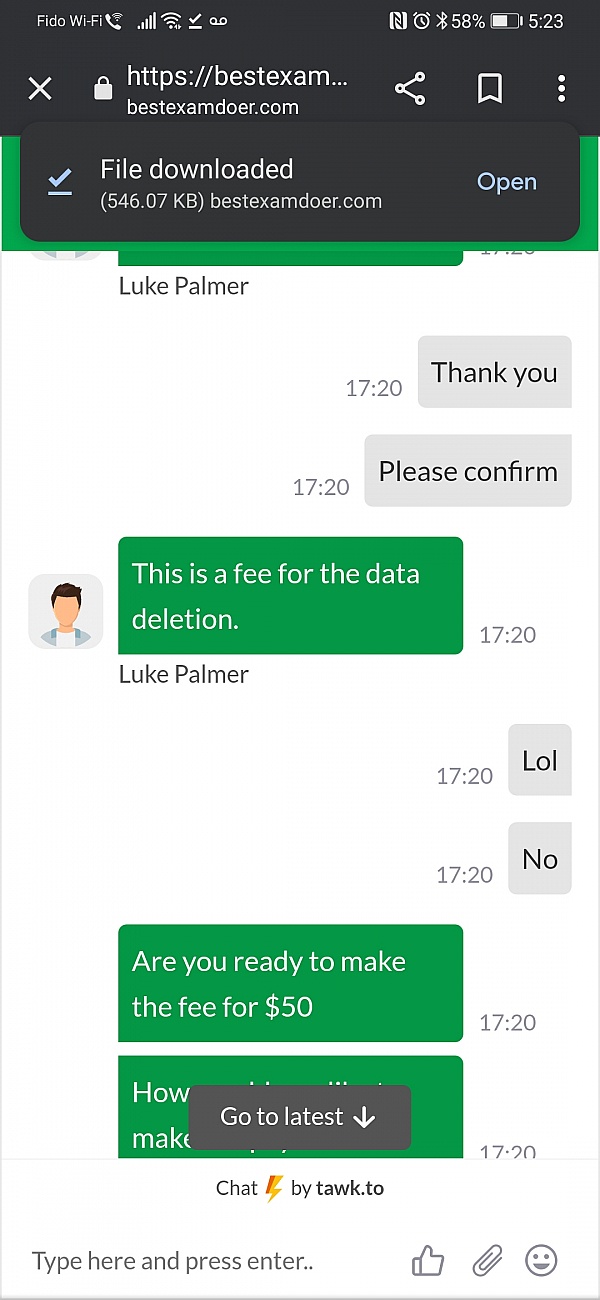Viewport: 600px width, 1300px height.
Task: Tap the battery indicator in status bar
Action: pos(507,21)
